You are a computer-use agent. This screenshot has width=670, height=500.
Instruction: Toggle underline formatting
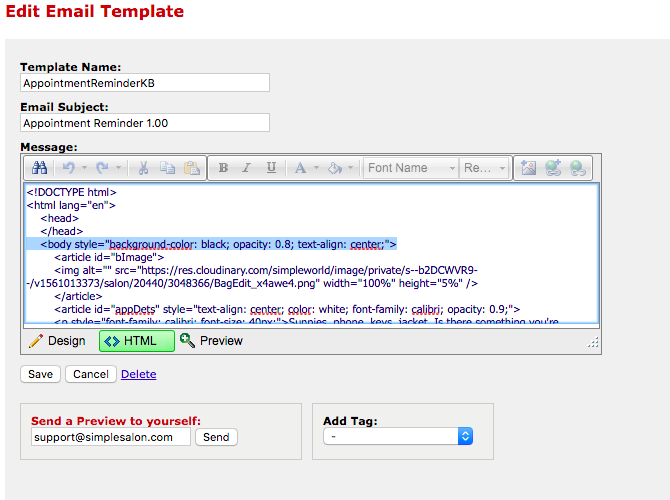[271, 168]
